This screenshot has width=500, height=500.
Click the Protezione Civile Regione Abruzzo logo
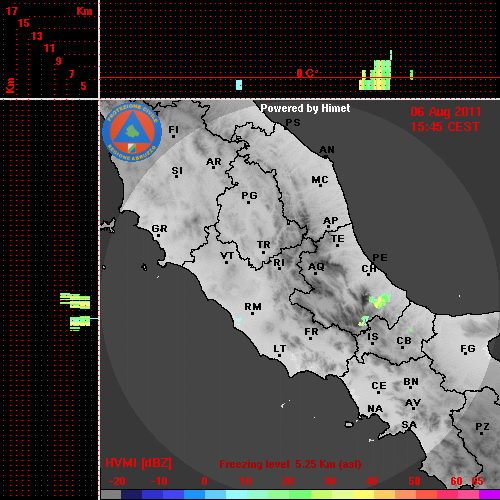(132, 132)
